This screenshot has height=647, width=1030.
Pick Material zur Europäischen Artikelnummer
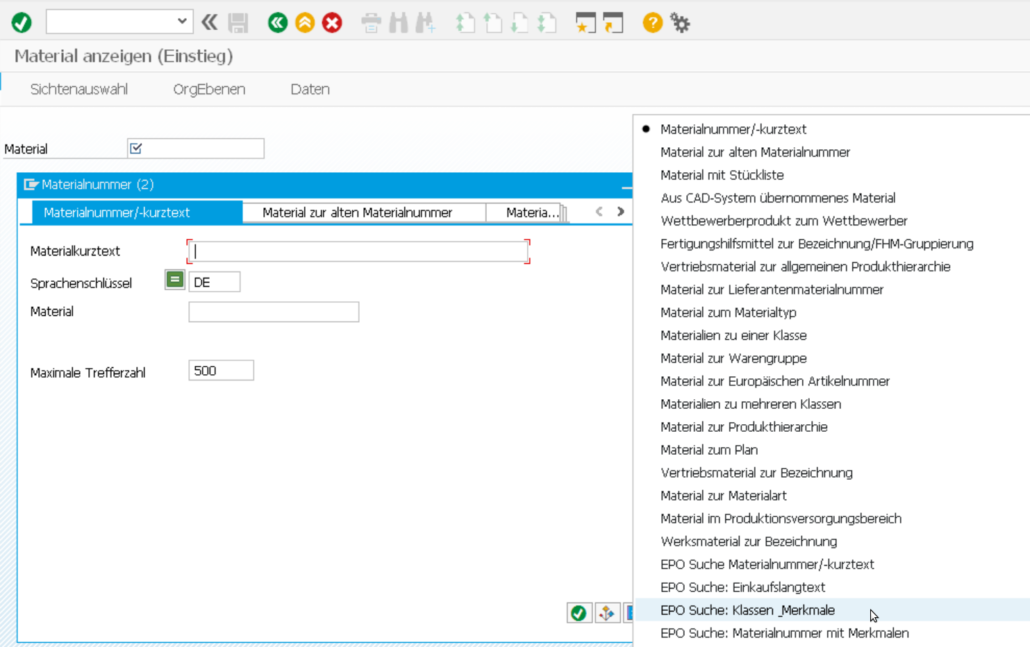click(774, 382)
